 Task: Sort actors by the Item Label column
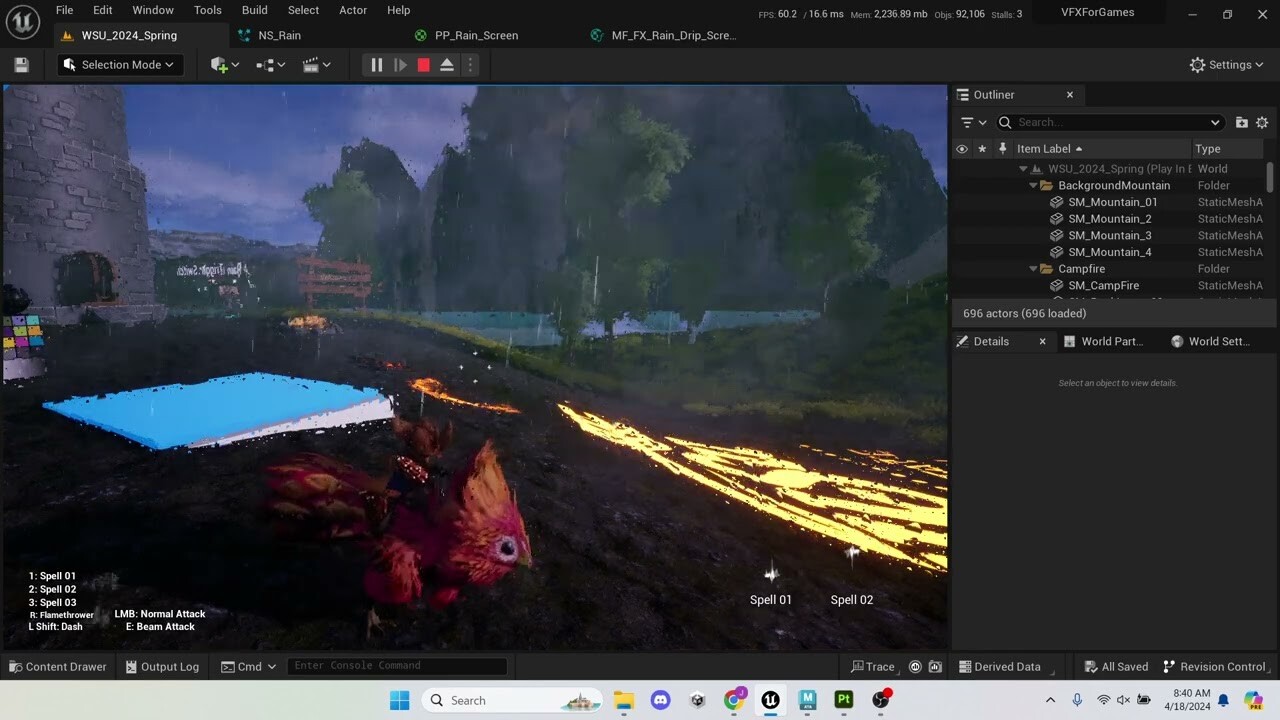1043,148
